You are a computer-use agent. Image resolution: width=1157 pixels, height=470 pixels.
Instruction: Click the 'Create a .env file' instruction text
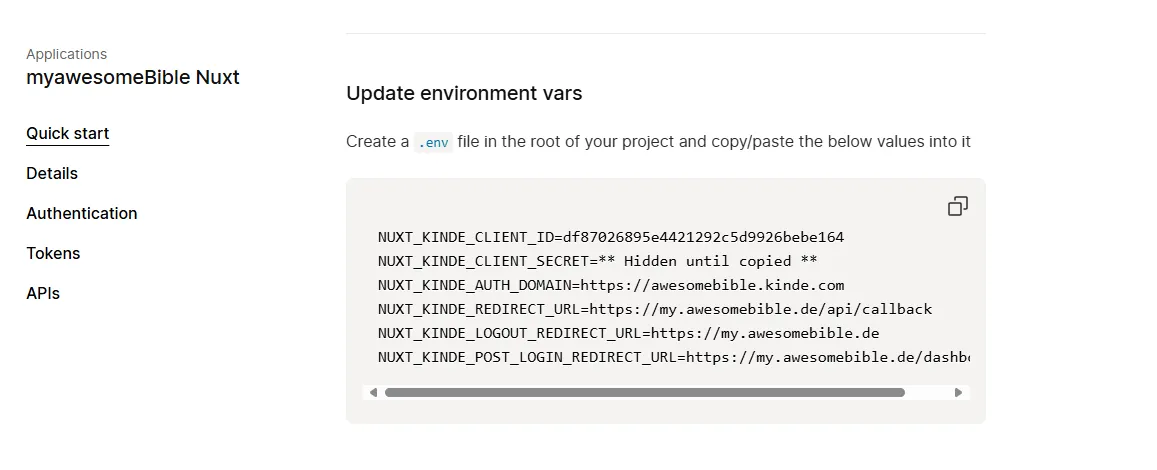[700, 142]
